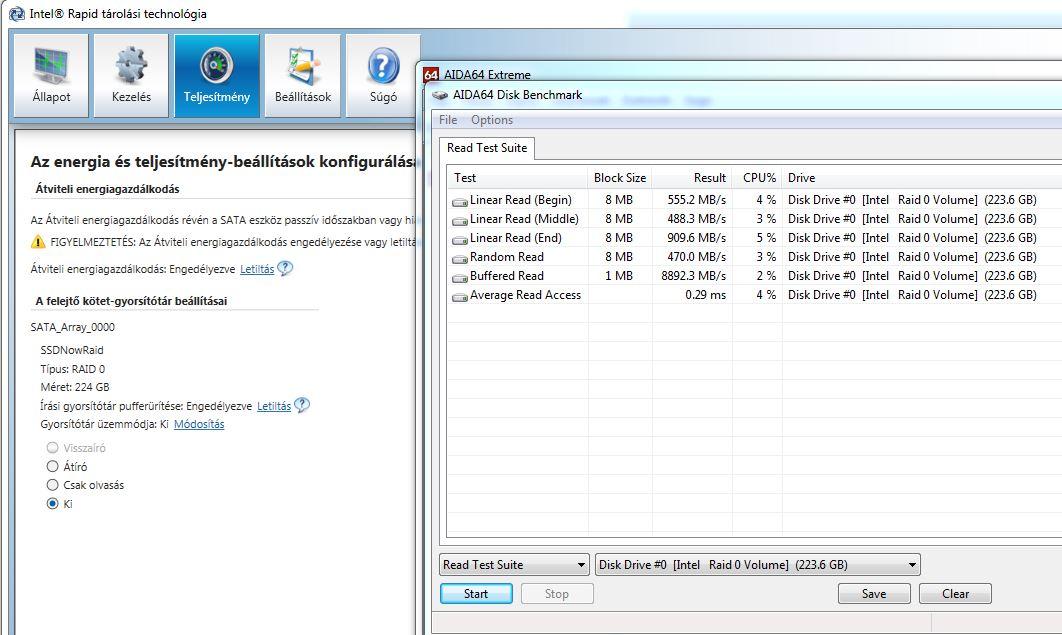Screen dimensions: 1062x635
Task: Click the Típus: RAID 0 text
Action: click(x=72, y=369)
